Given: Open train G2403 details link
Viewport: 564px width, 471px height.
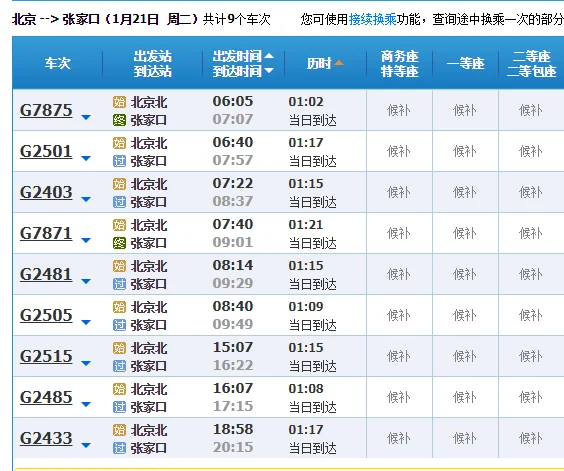Looking at the screenshot, I should tap(46, 192).
